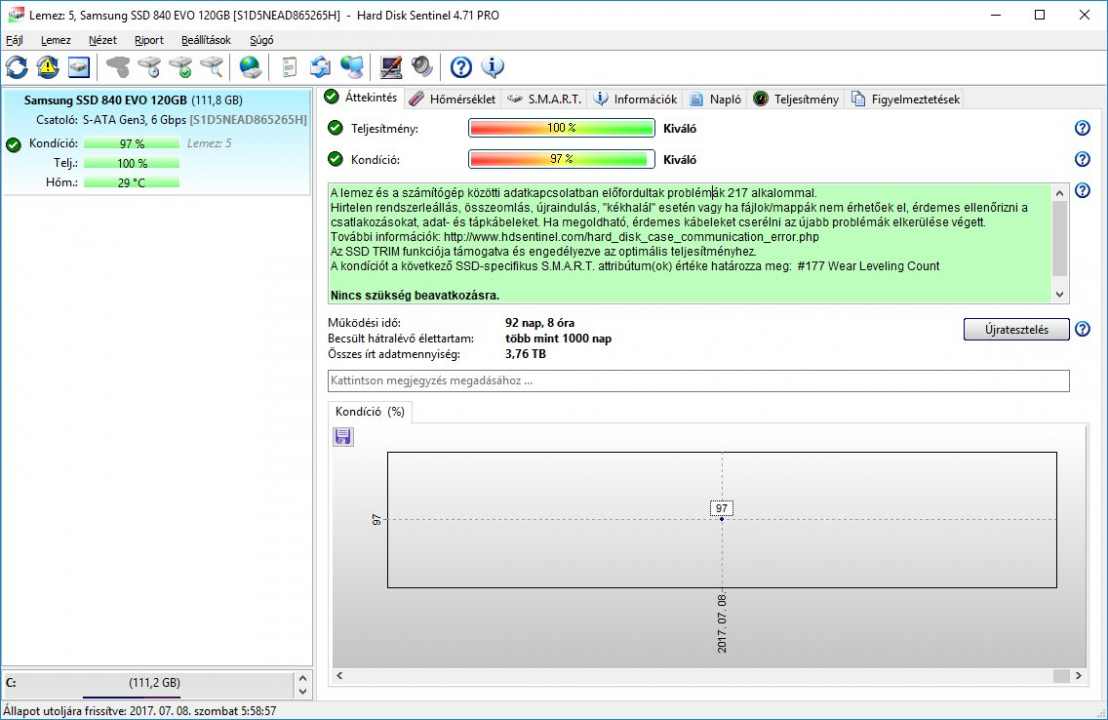The width and height of the screenshot is (1108, 720).
Task: Click the partition list scroll down arrow
Action: click(x=302, y=692)
